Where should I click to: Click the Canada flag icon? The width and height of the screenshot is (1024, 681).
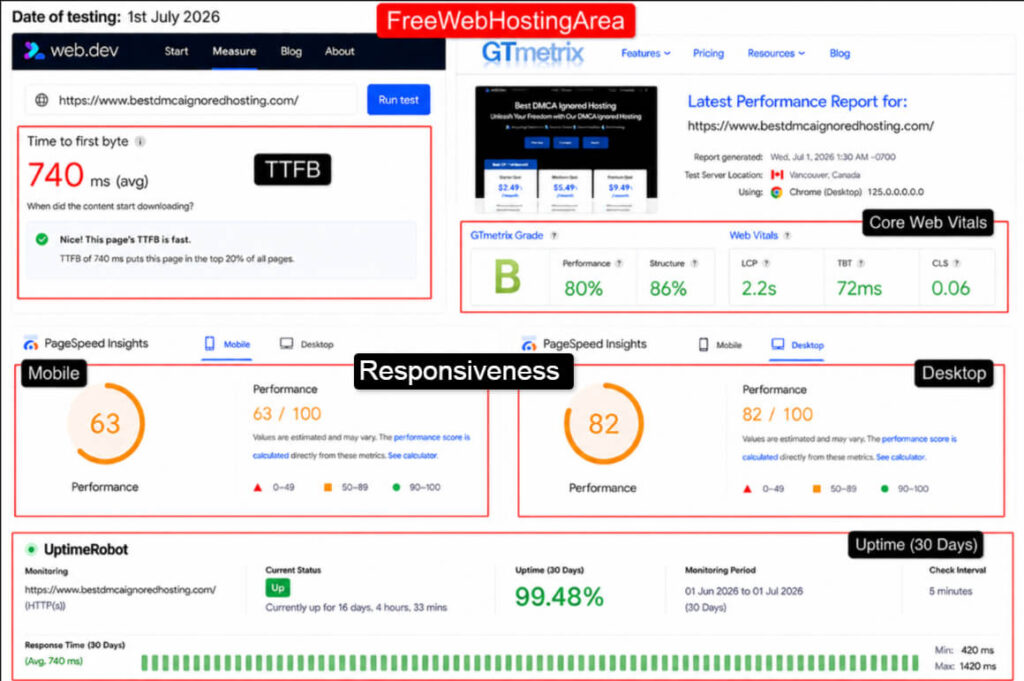click(x=776, y=174)
